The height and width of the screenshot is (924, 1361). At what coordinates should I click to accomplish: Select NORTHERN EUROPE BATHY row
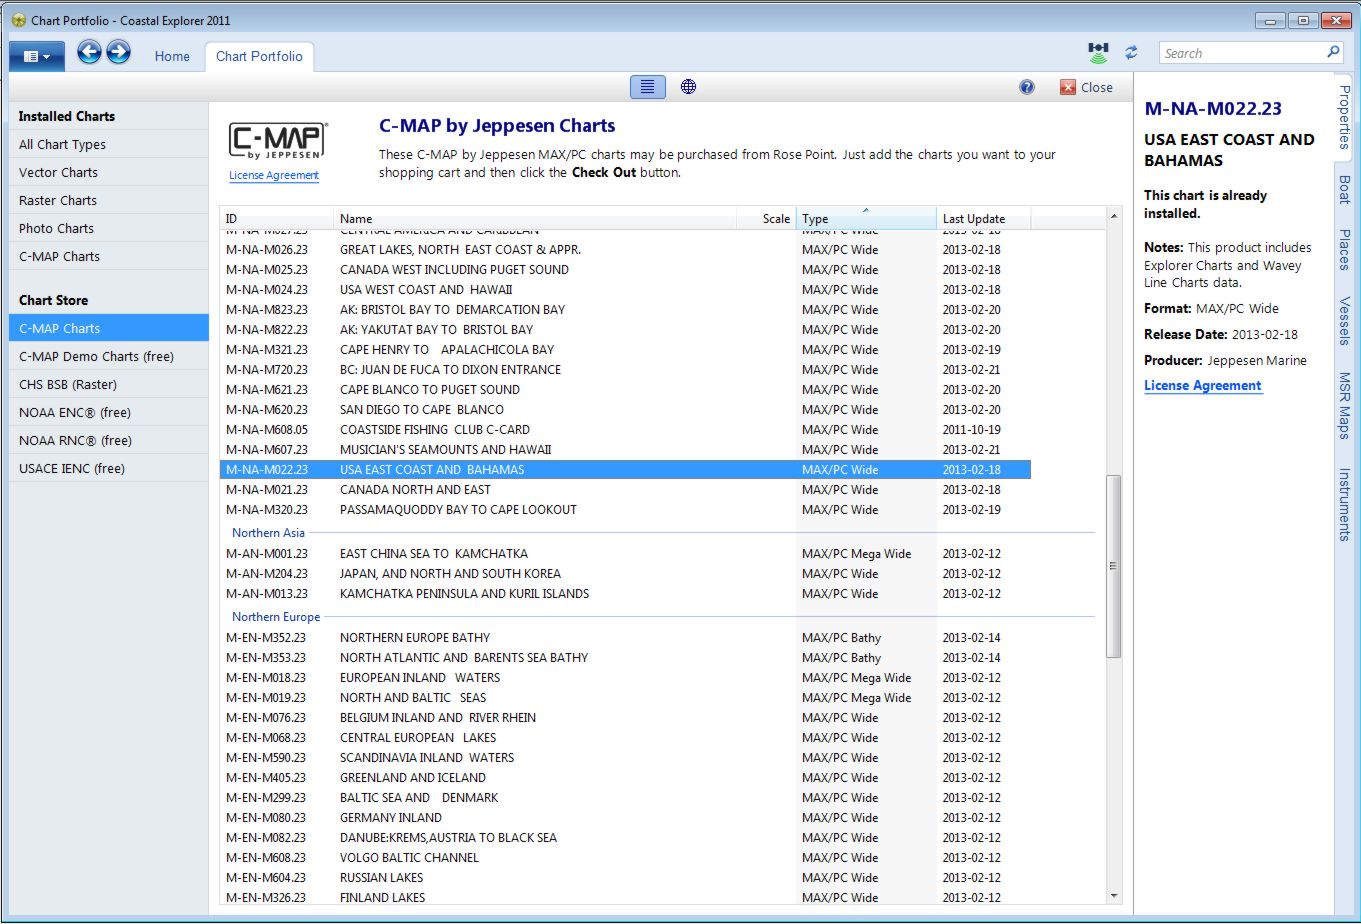click(625, 637)
